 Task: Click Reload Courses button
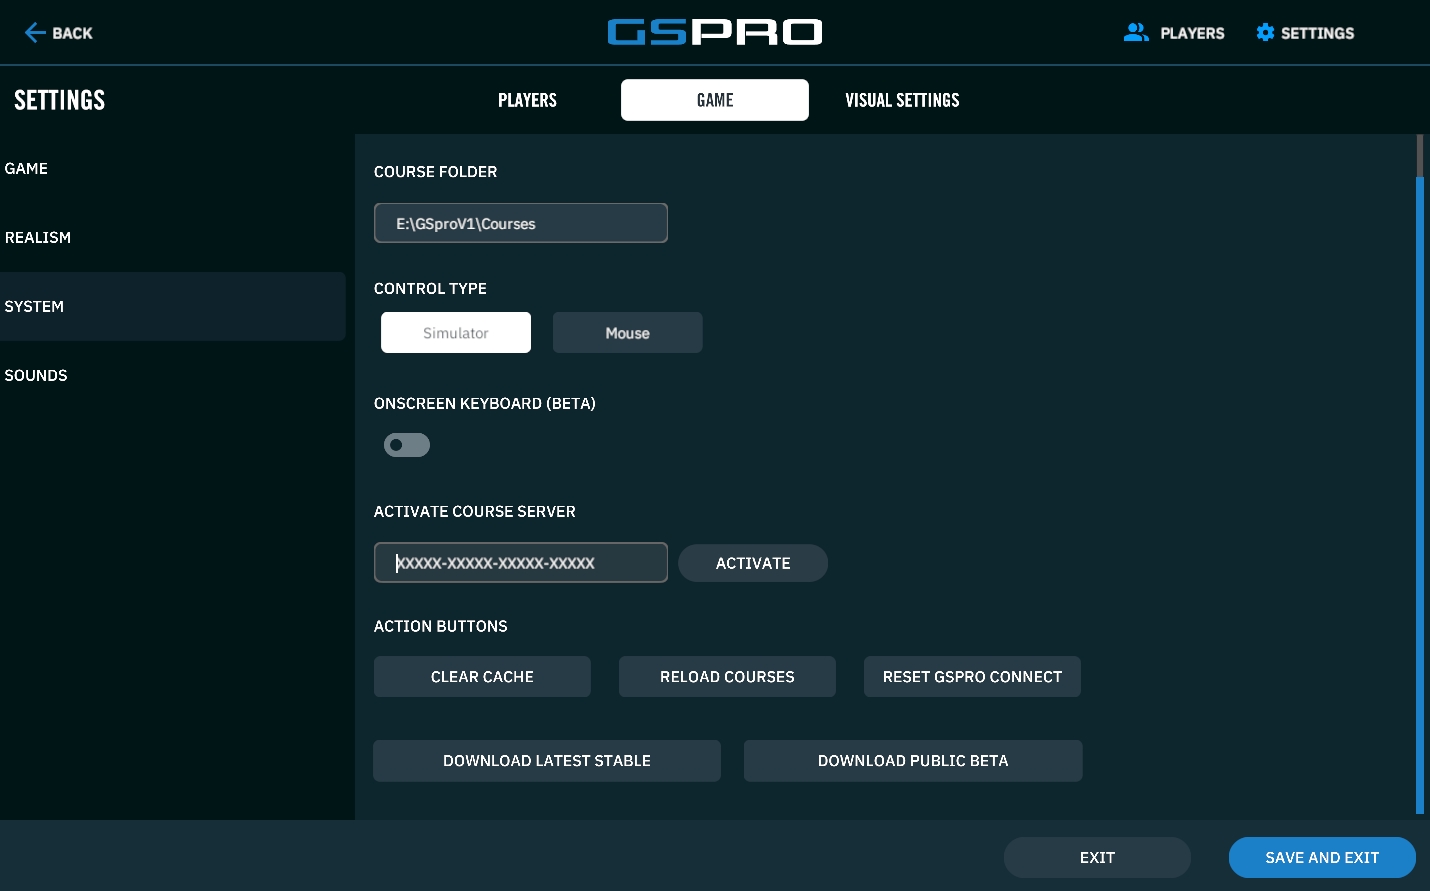pos(727,677)
